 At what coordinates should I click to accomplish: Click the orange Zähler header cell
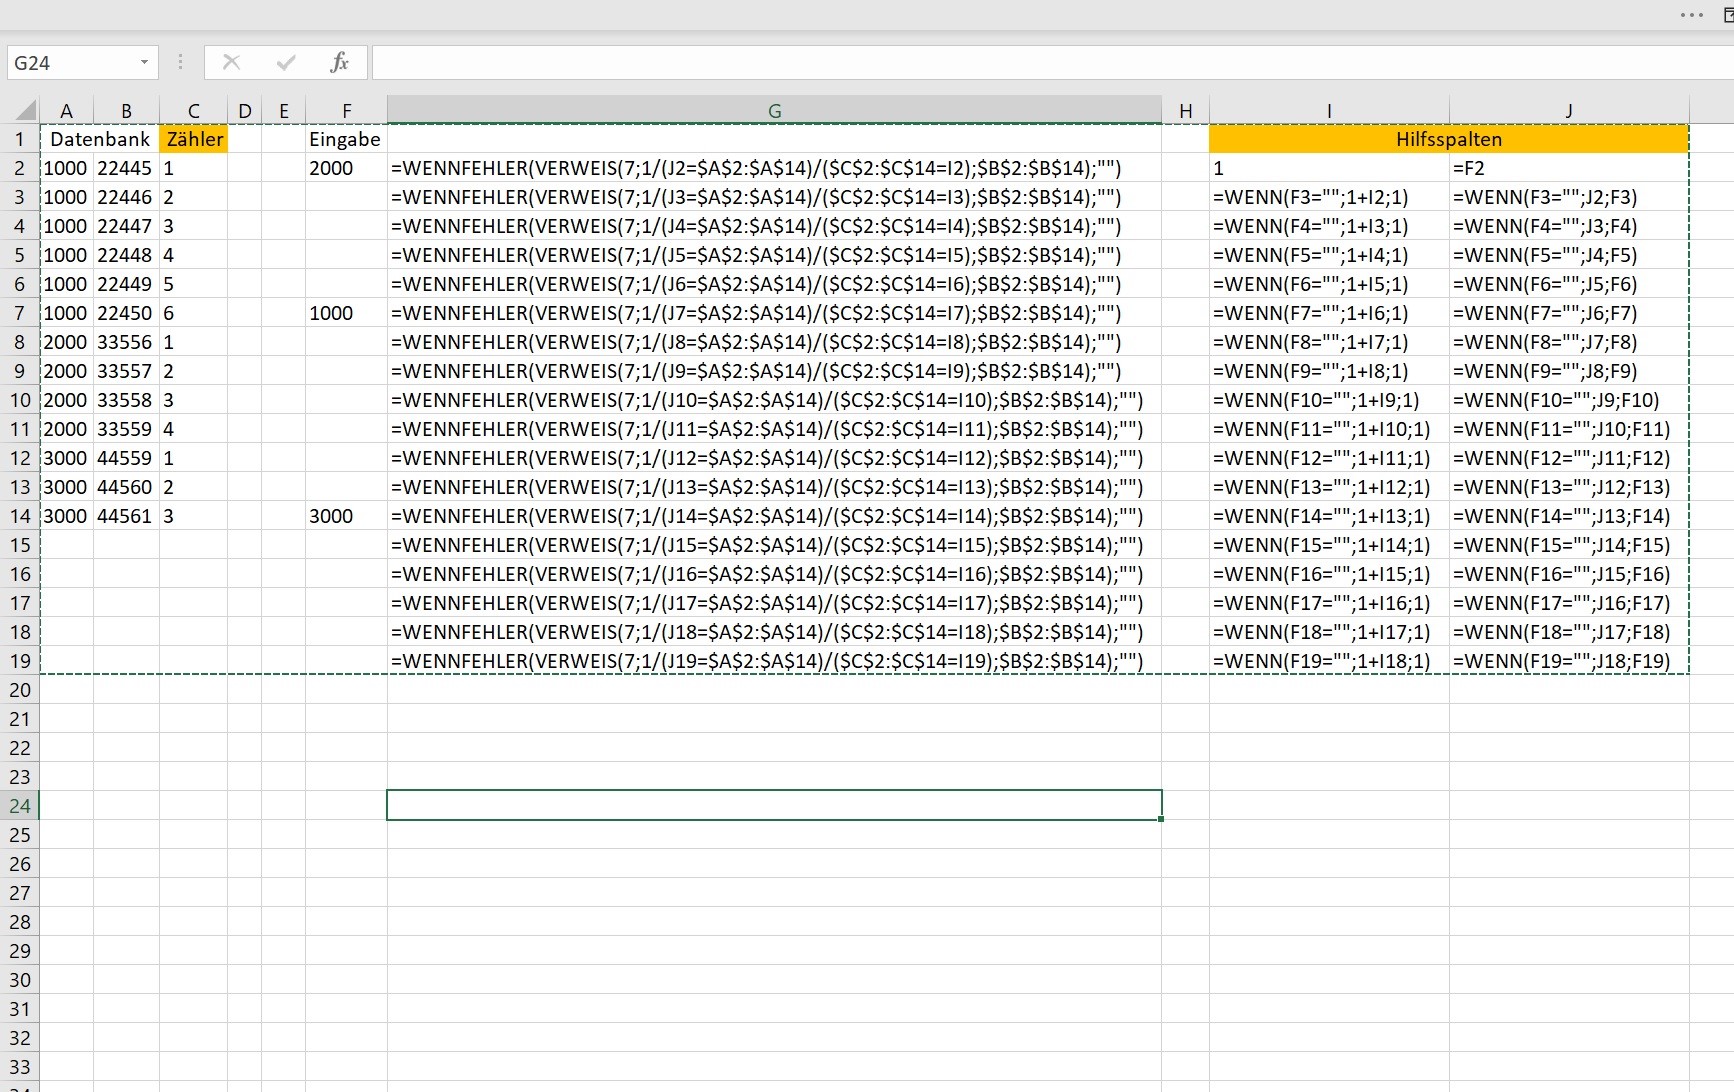click(194, 139)
